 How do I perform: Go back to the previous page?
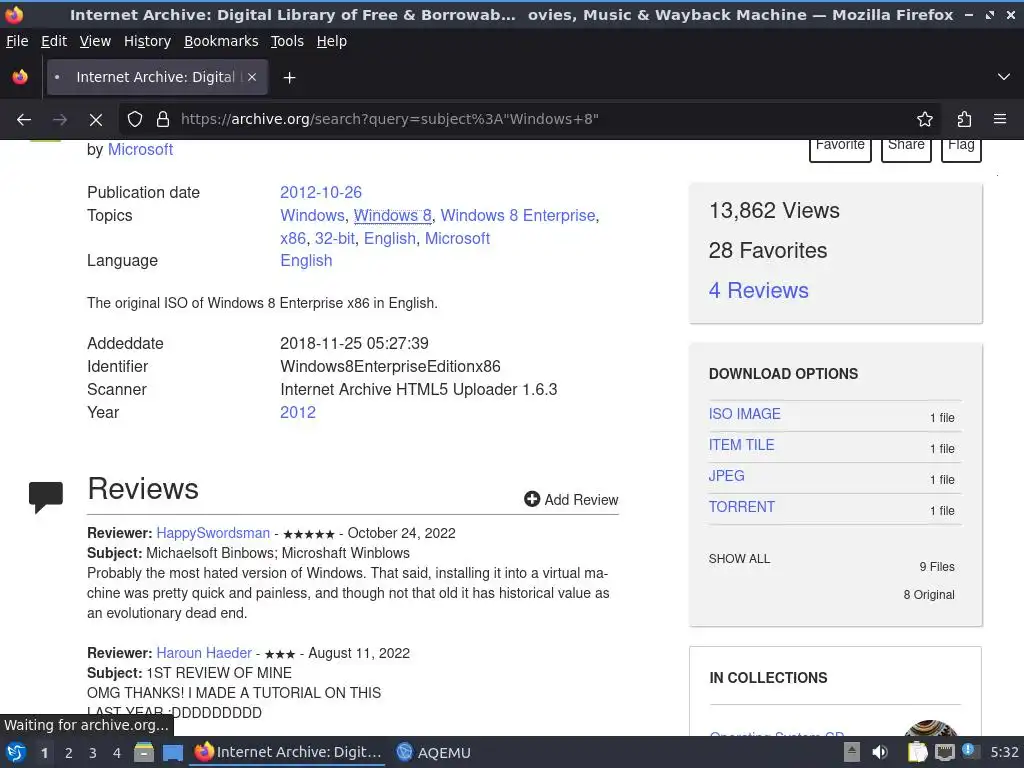point(24,120)
